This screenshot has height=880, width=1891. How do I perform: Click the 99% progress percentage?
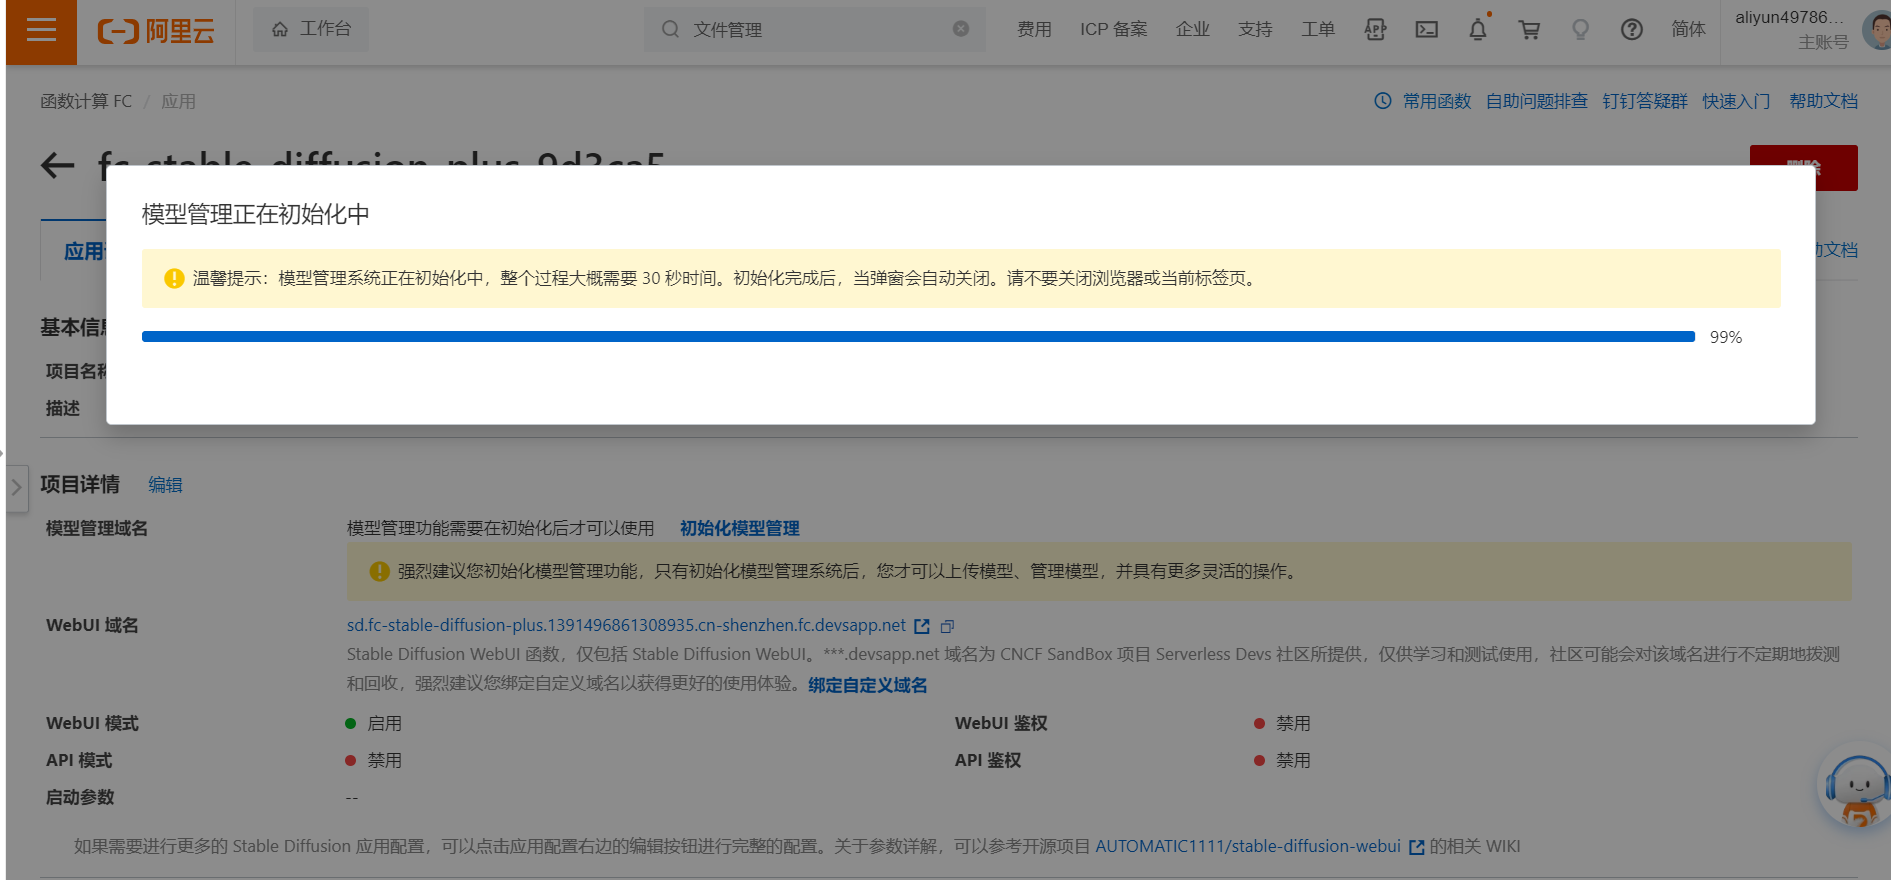click(1726, 337)
